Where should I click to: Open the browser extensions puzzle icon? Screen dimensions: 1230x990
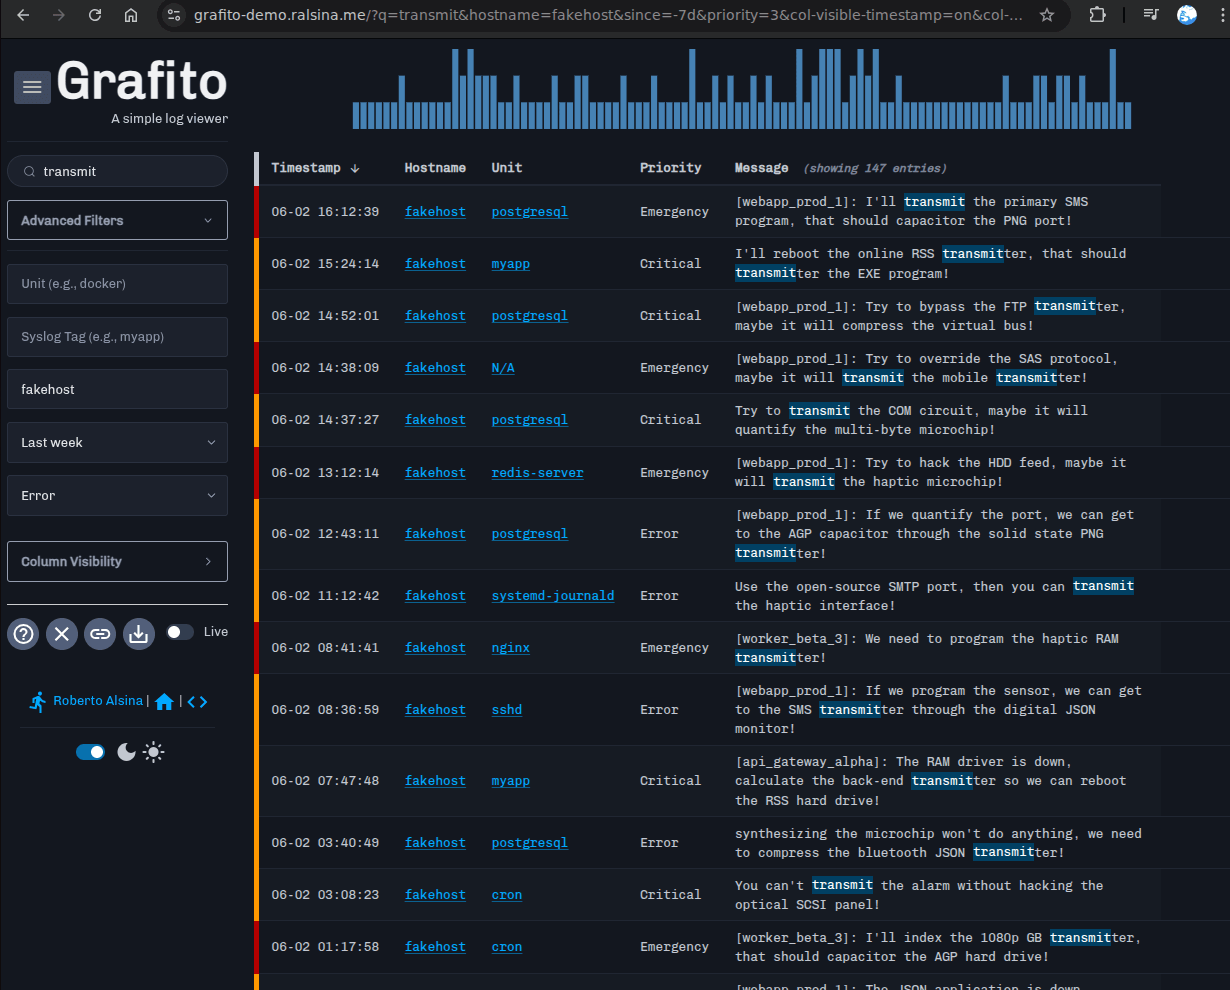coord(1097,15)
